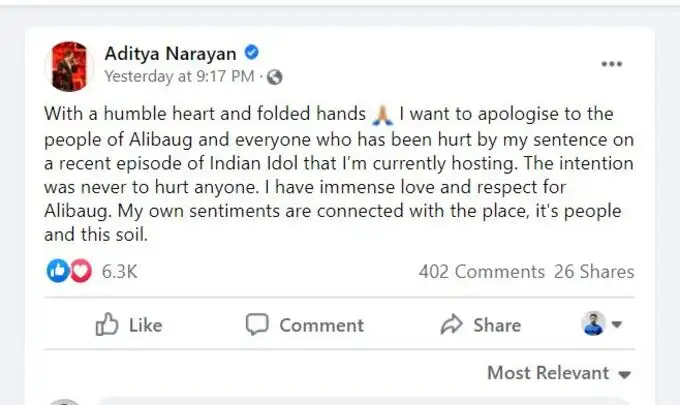Click the red heart reaction icon
Screen dimensions: 680x405
pos(79,271)
